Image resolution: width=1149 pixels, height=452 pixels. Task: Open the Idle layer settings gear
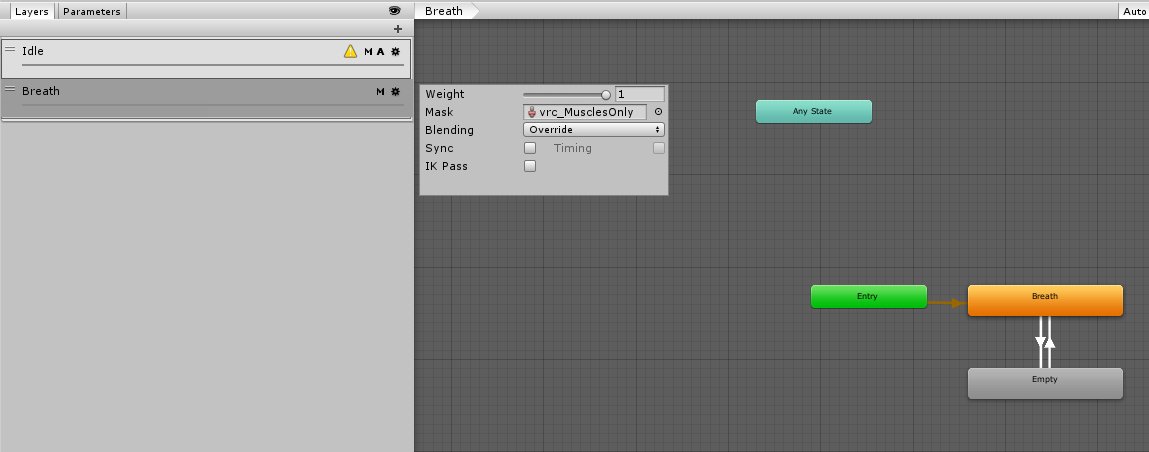coord(396,51)
